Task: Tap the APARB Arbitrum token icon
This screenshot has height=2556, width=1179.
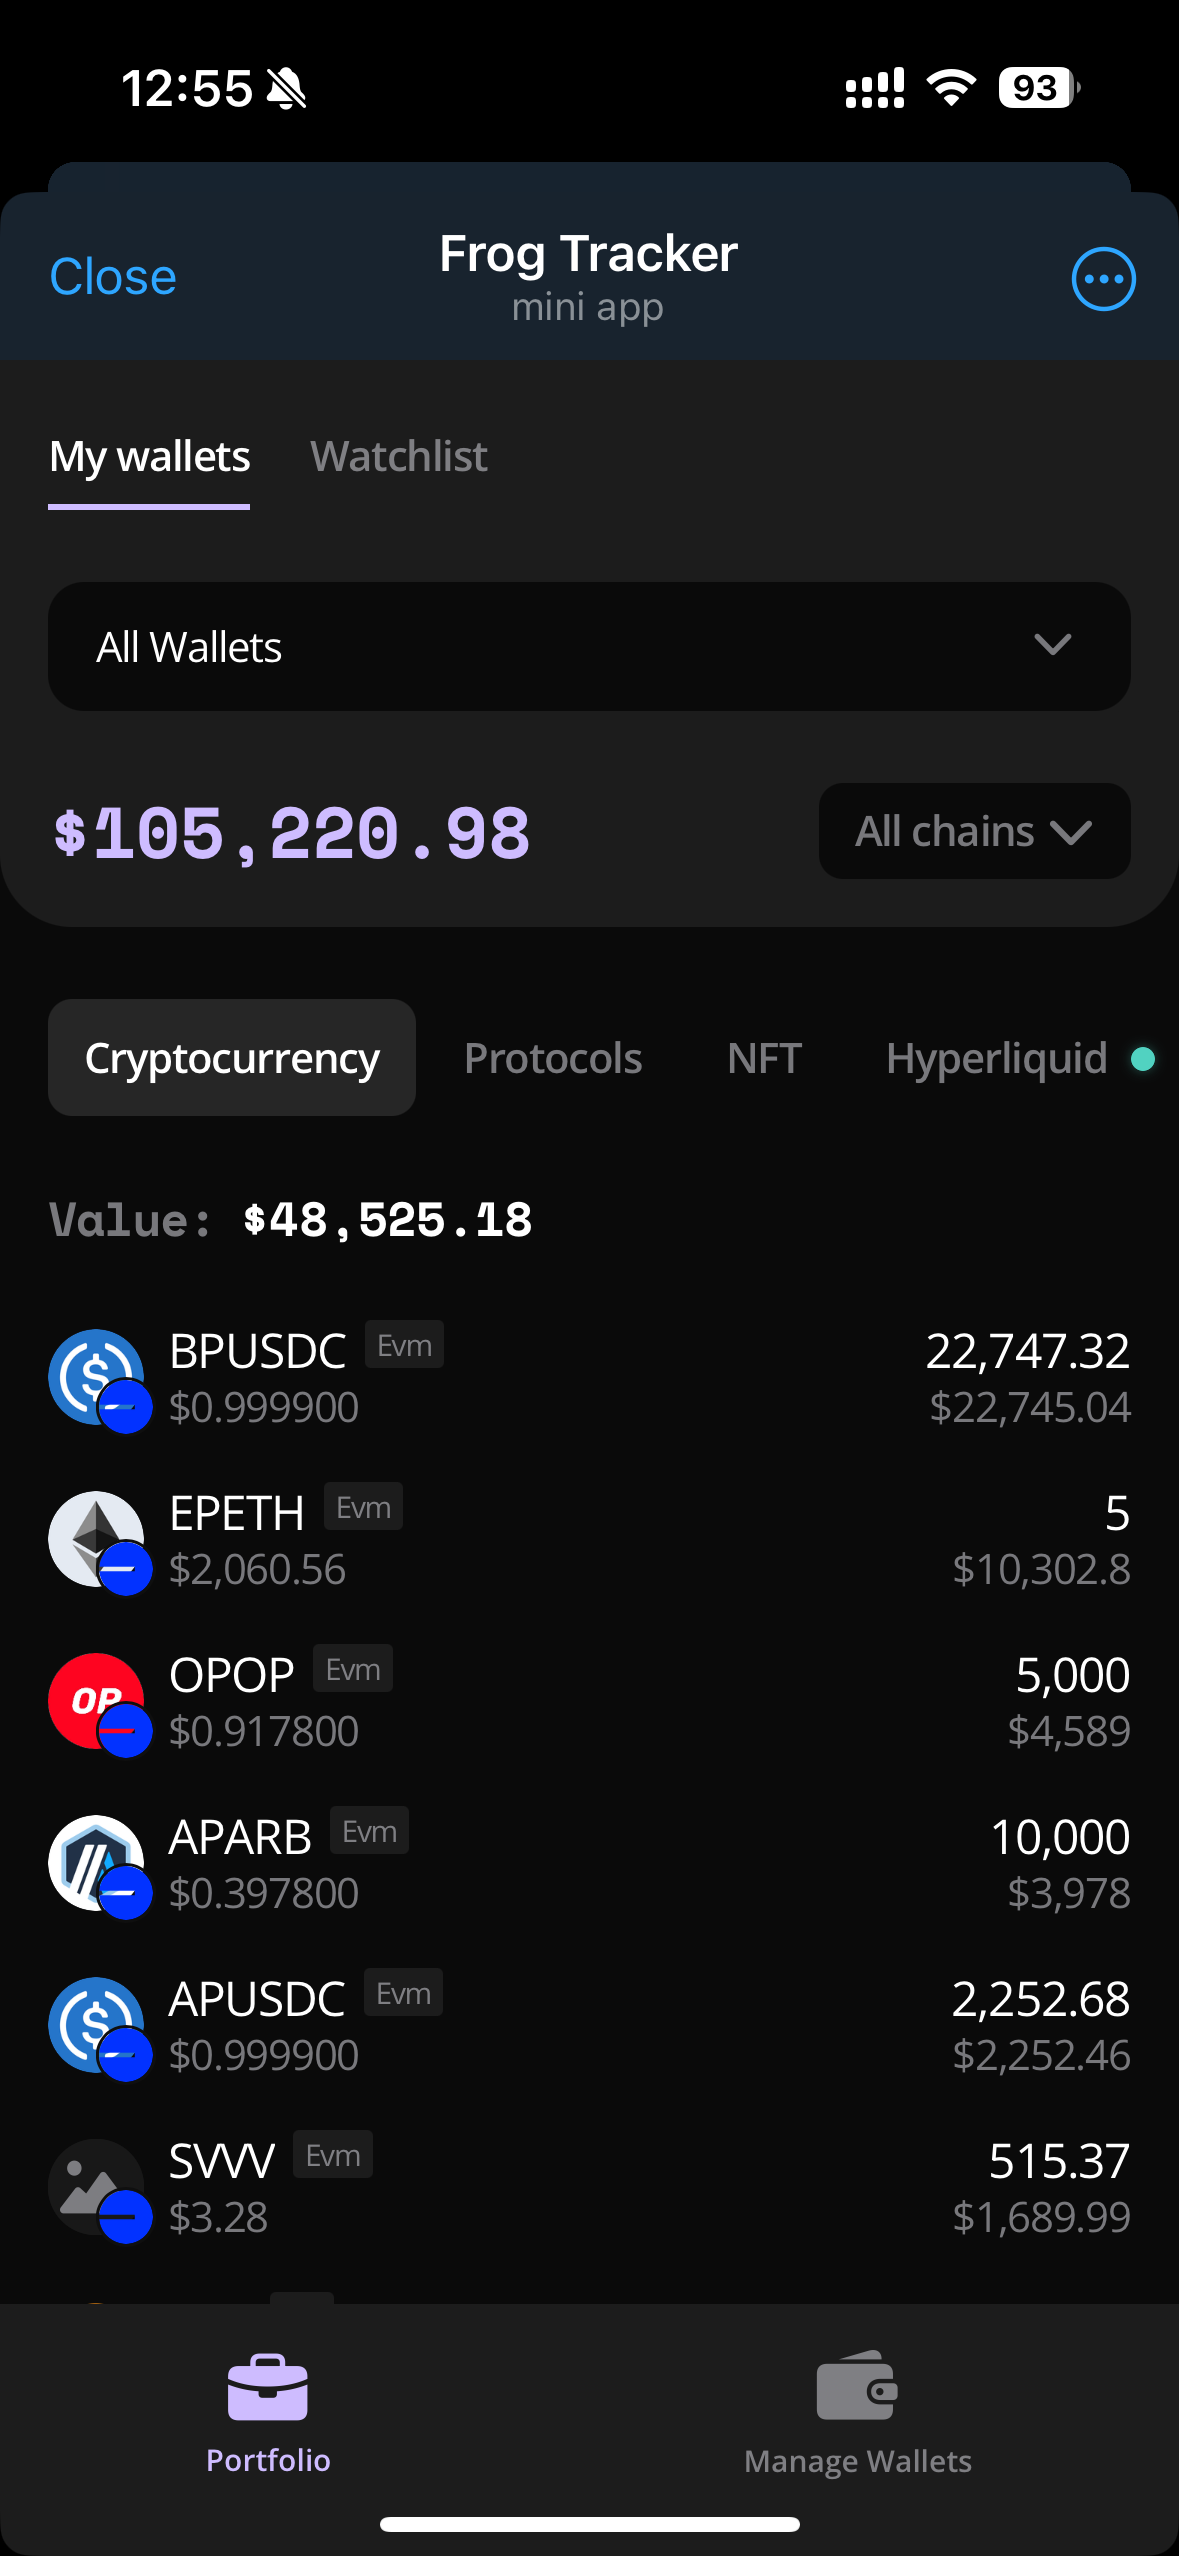Action: 97,1863
